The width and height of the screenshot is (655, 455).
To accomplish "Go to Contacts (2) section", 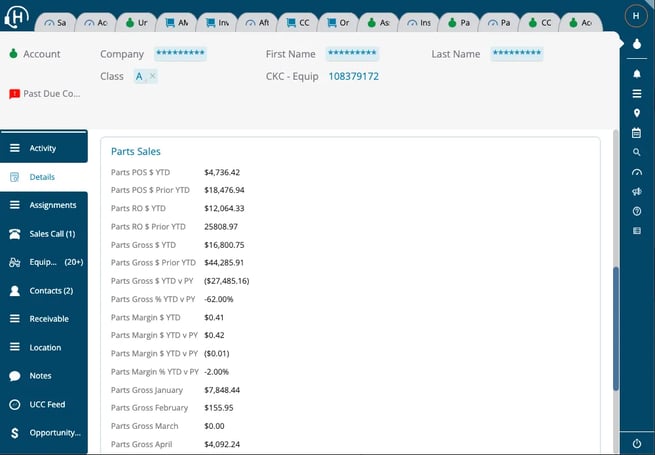I will 51,291.
